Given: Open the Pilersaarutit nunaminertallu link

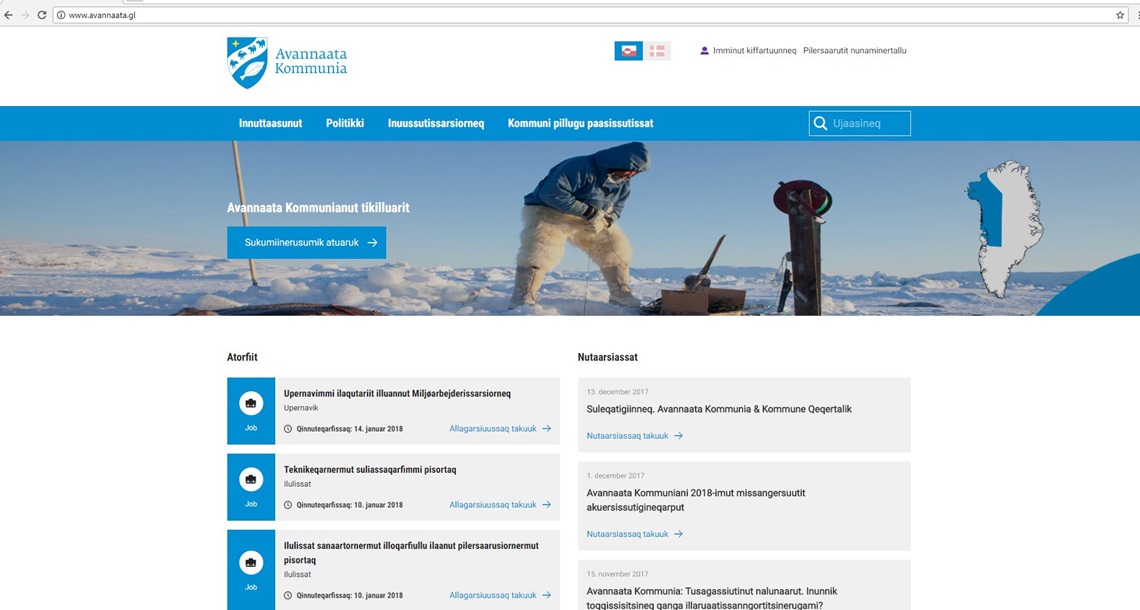Looking at the screenshot, I should tap(854, 51).
